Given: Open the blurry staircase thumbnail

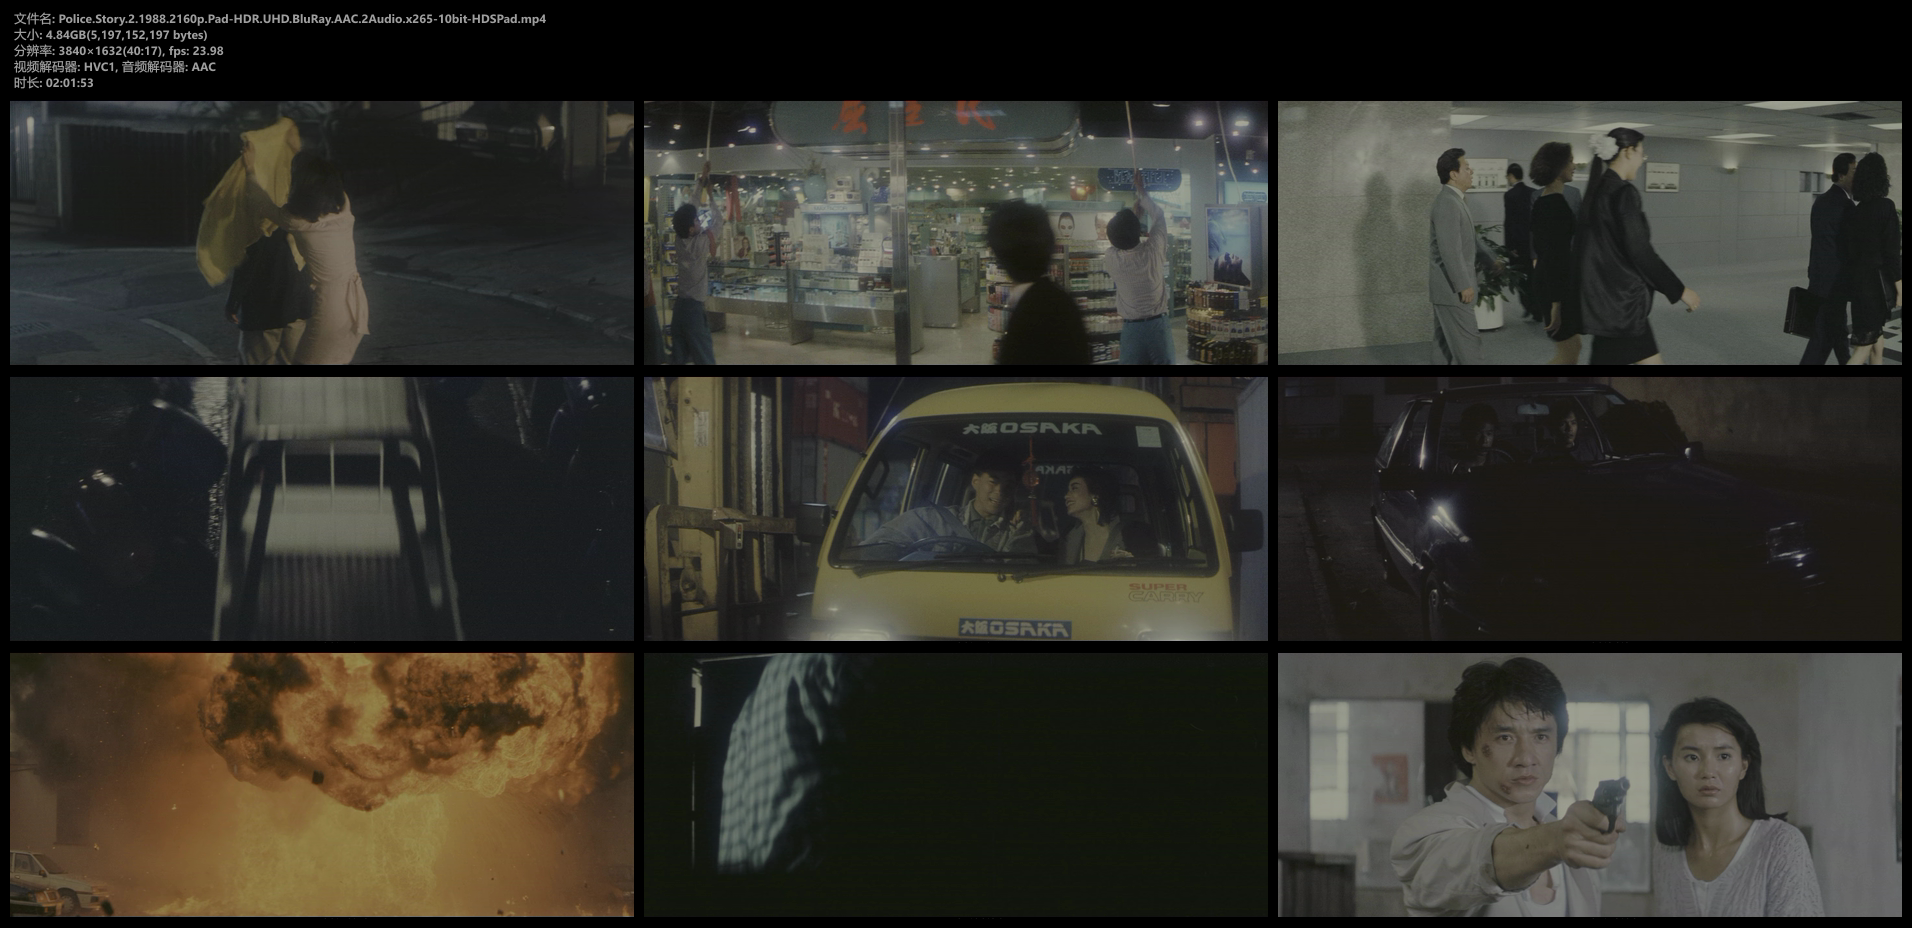Looking at the screenshot, I should click(x=321, y=508).
